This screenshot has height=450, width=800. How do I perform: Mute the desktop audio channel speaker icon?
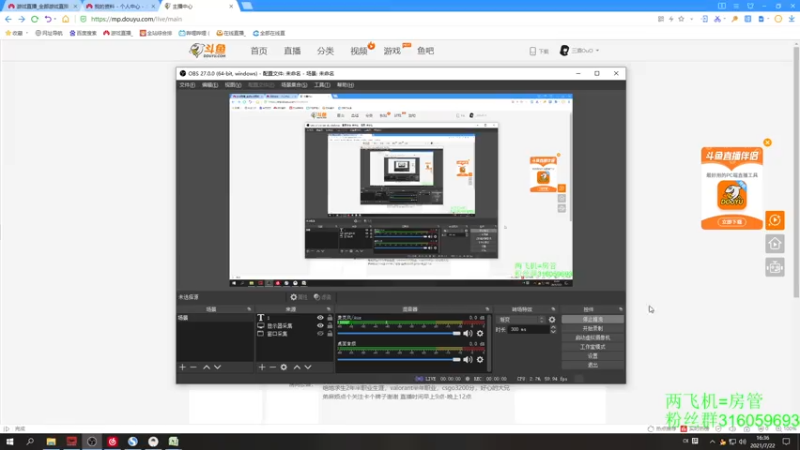[467, 359]
